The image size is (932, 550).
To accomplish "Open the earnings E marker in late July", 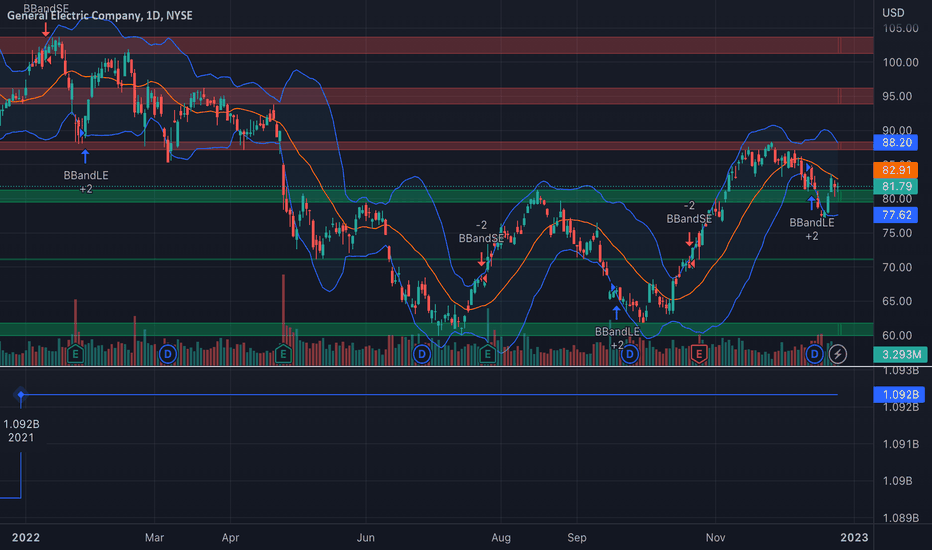I will [x=487, y=354].
